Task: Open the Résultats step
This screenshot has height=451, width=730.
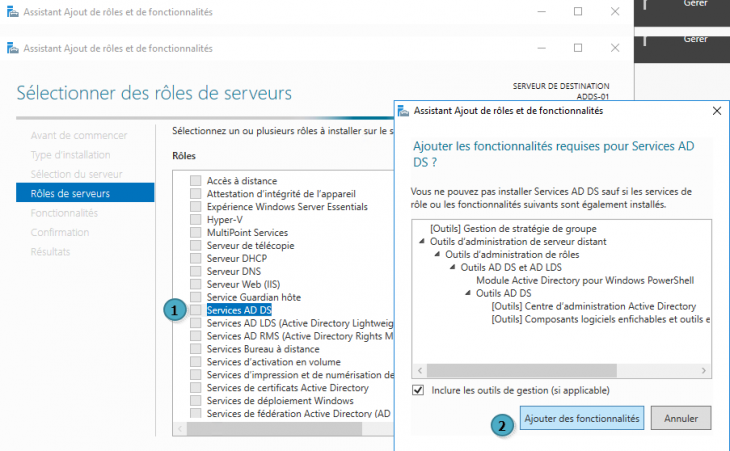Action: pos(50,252)
